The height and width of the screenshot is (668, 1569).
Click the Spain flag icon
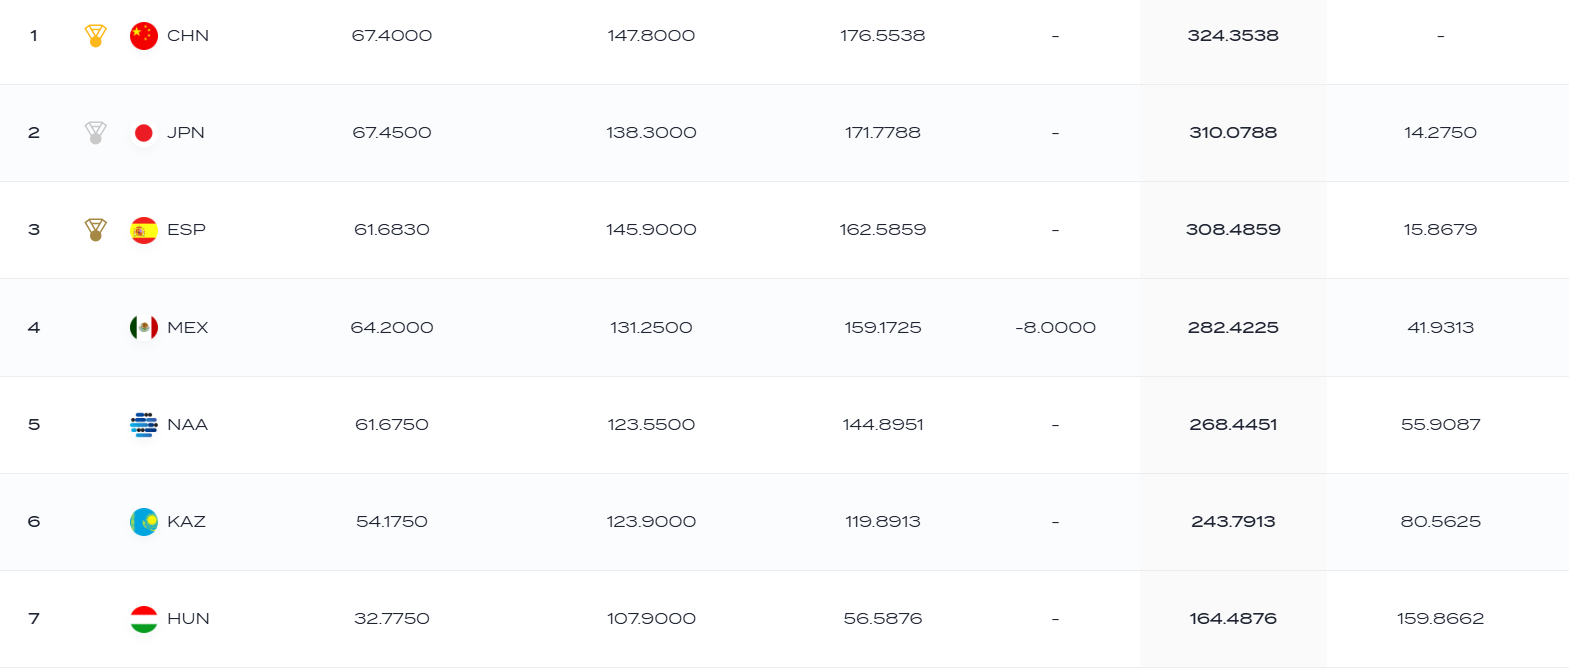(144, 230)
